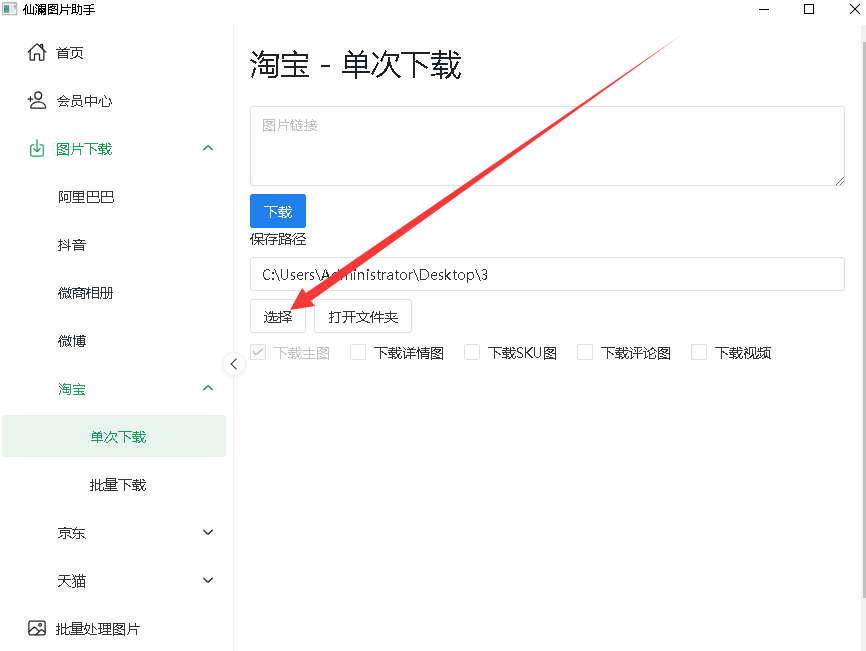Collapse the 淘宝 submenu chevron
Screen dimensions: 866x651
pyautogui.click(x=208, y=388)
